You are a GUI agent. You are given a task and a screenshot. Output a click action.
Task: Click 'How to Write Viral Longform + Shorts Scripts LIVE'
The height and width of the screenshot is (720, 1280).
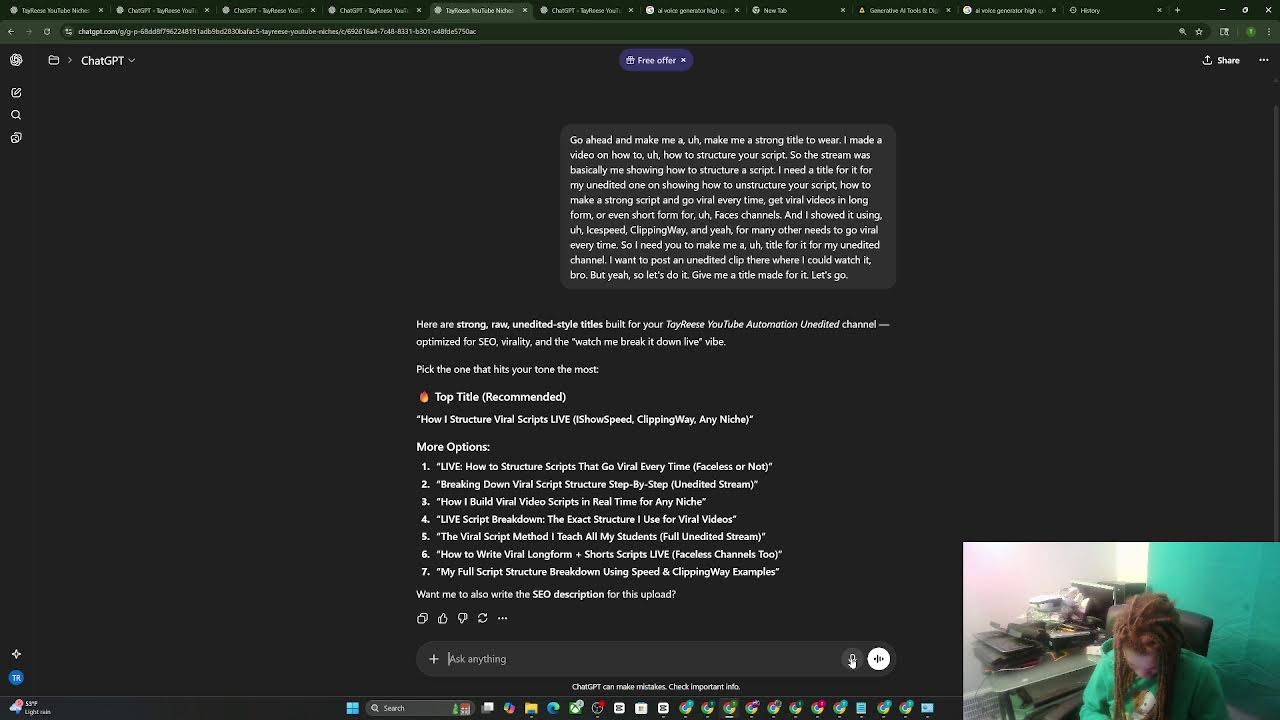(x=609, y=554)
